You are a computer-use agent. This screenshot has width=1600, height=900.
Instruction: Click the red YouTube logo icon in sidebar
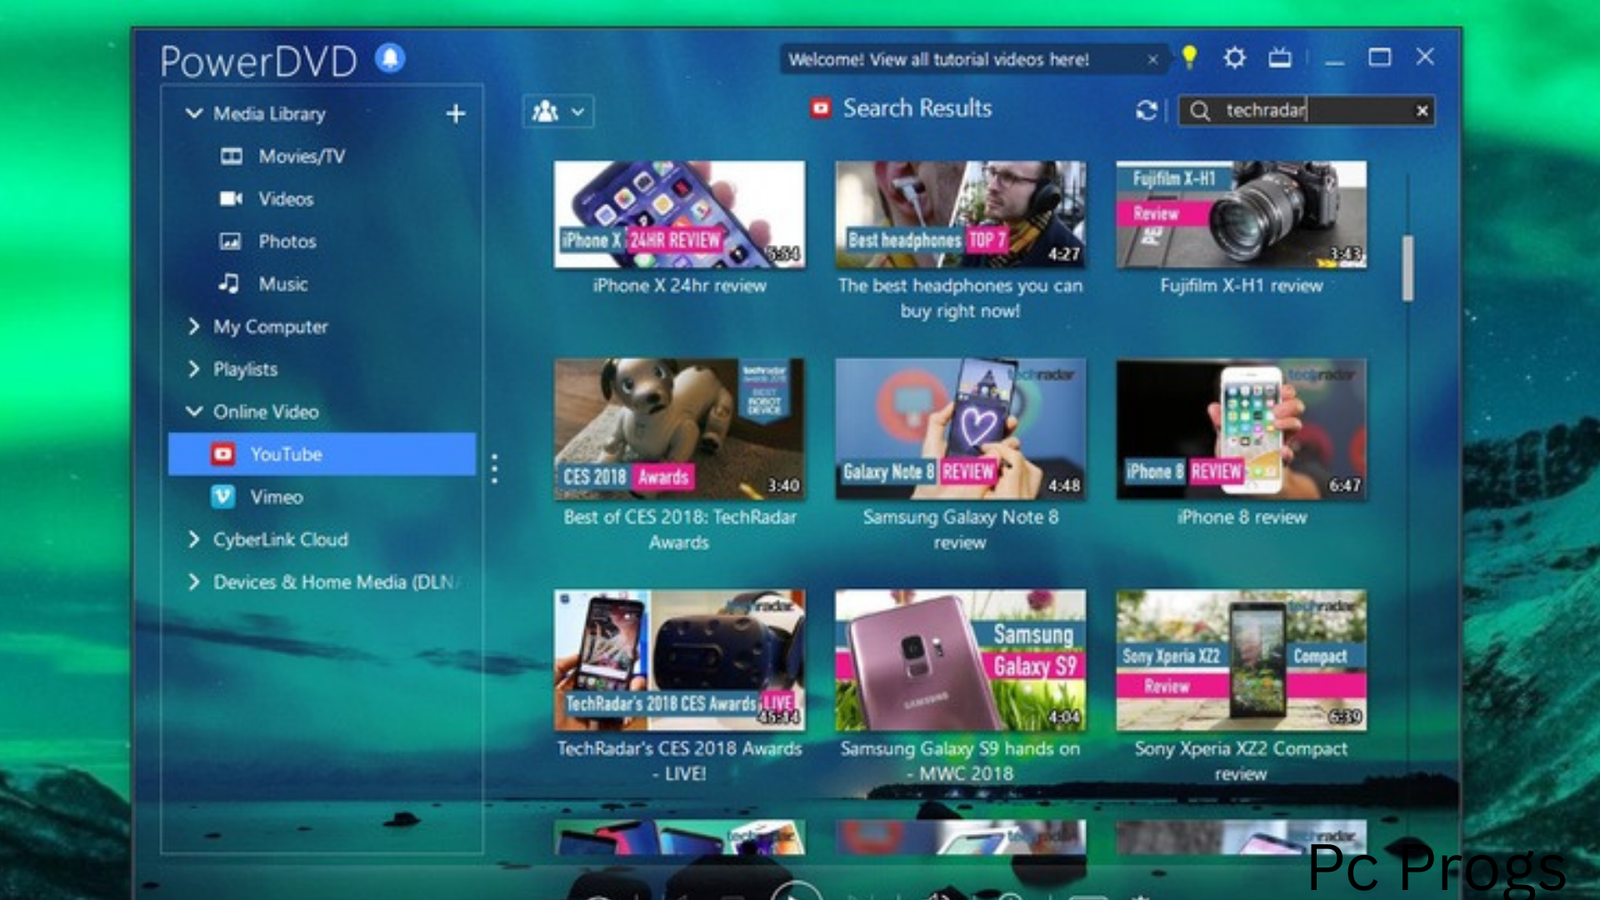point(223,454)
